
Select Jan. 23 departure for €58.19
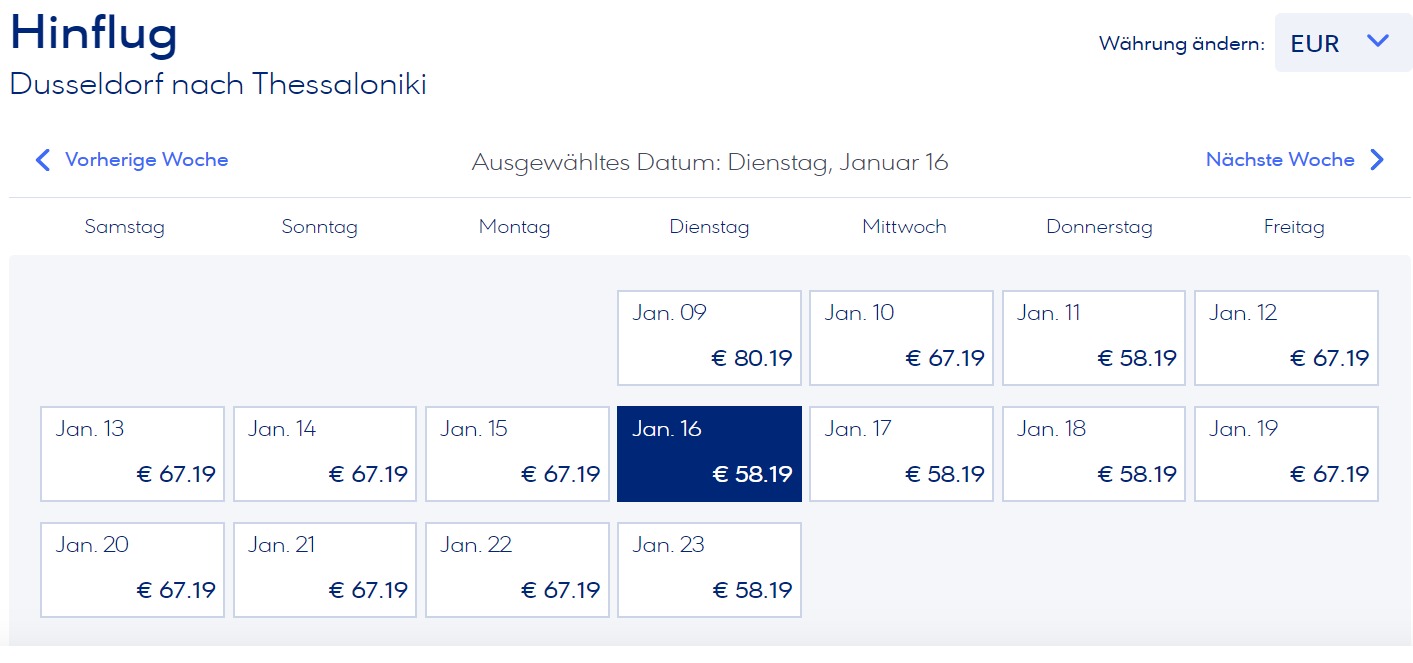point(709,570)
